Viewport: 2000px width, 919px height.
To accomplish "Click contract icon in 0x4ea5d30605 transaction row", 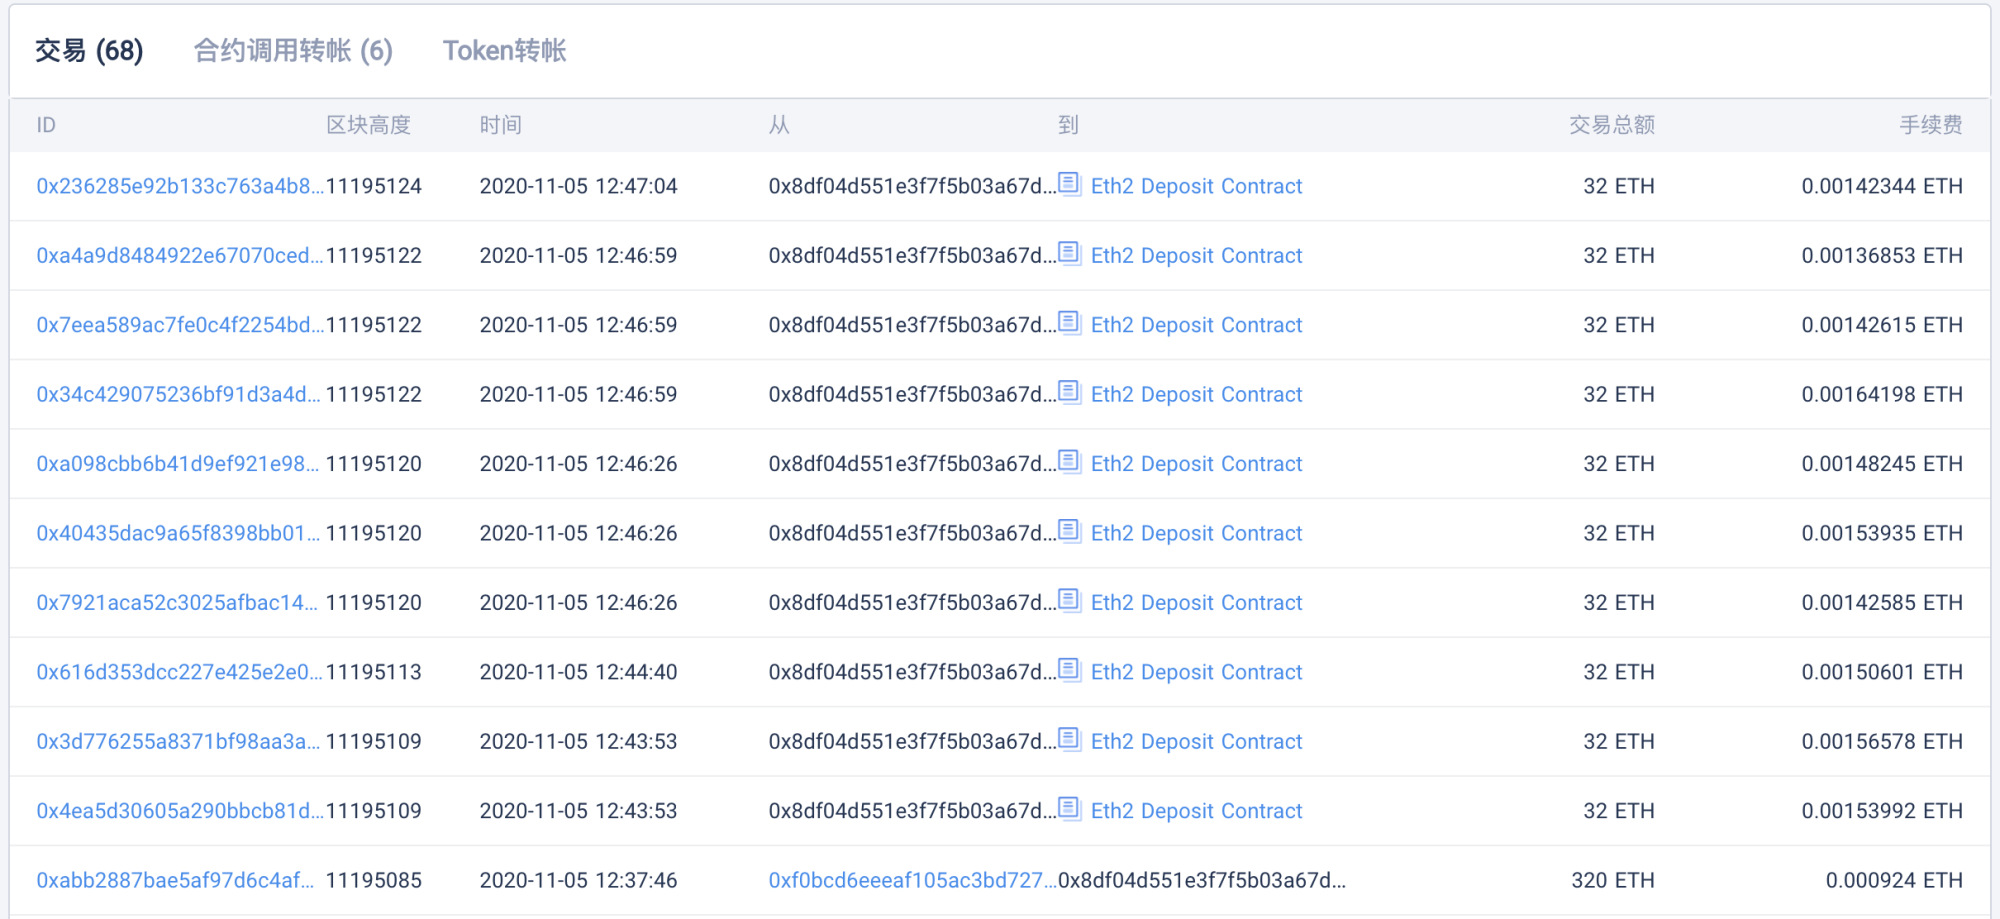I will click(1069, 809).
